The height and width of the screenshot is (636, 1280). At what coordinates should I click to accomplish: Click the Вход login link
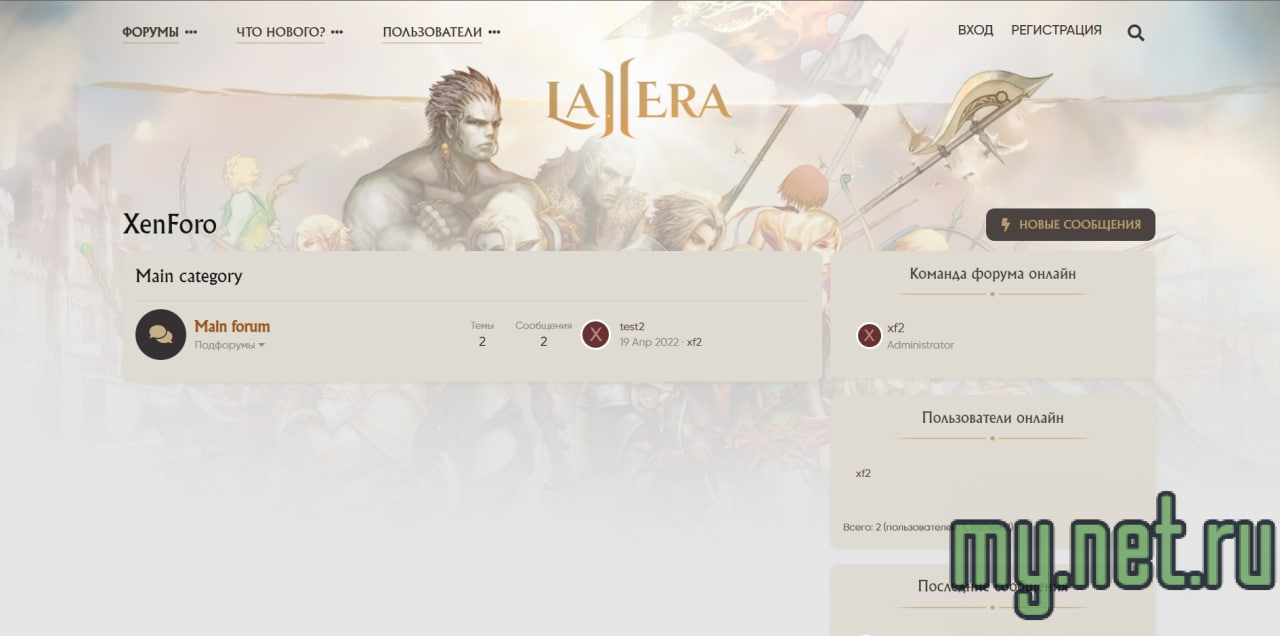975,30
